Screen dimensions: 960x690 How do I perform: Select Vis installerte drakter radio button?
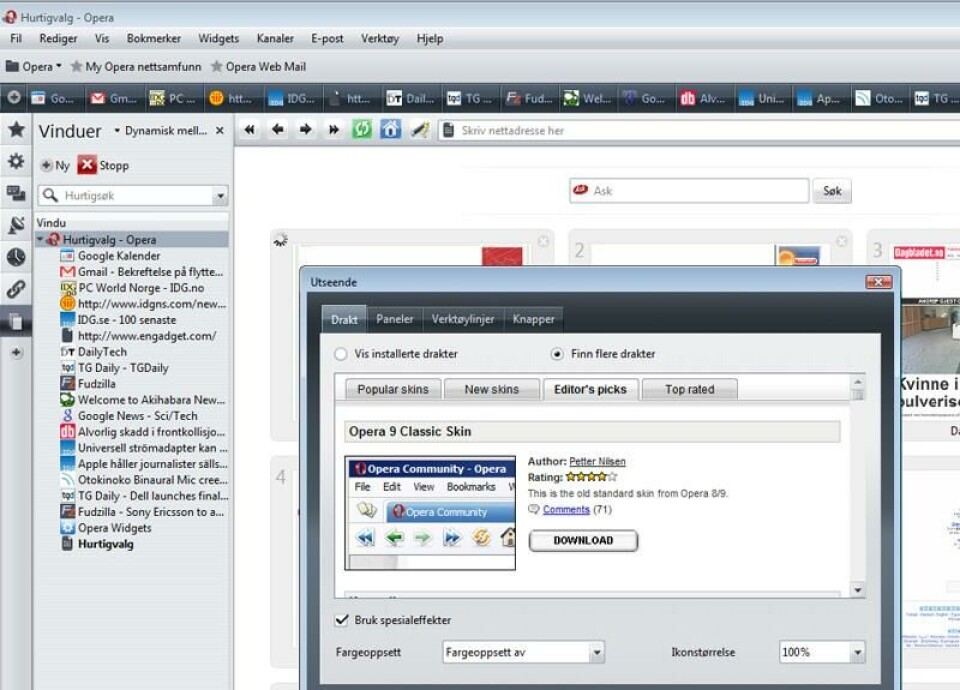(341, 354)
